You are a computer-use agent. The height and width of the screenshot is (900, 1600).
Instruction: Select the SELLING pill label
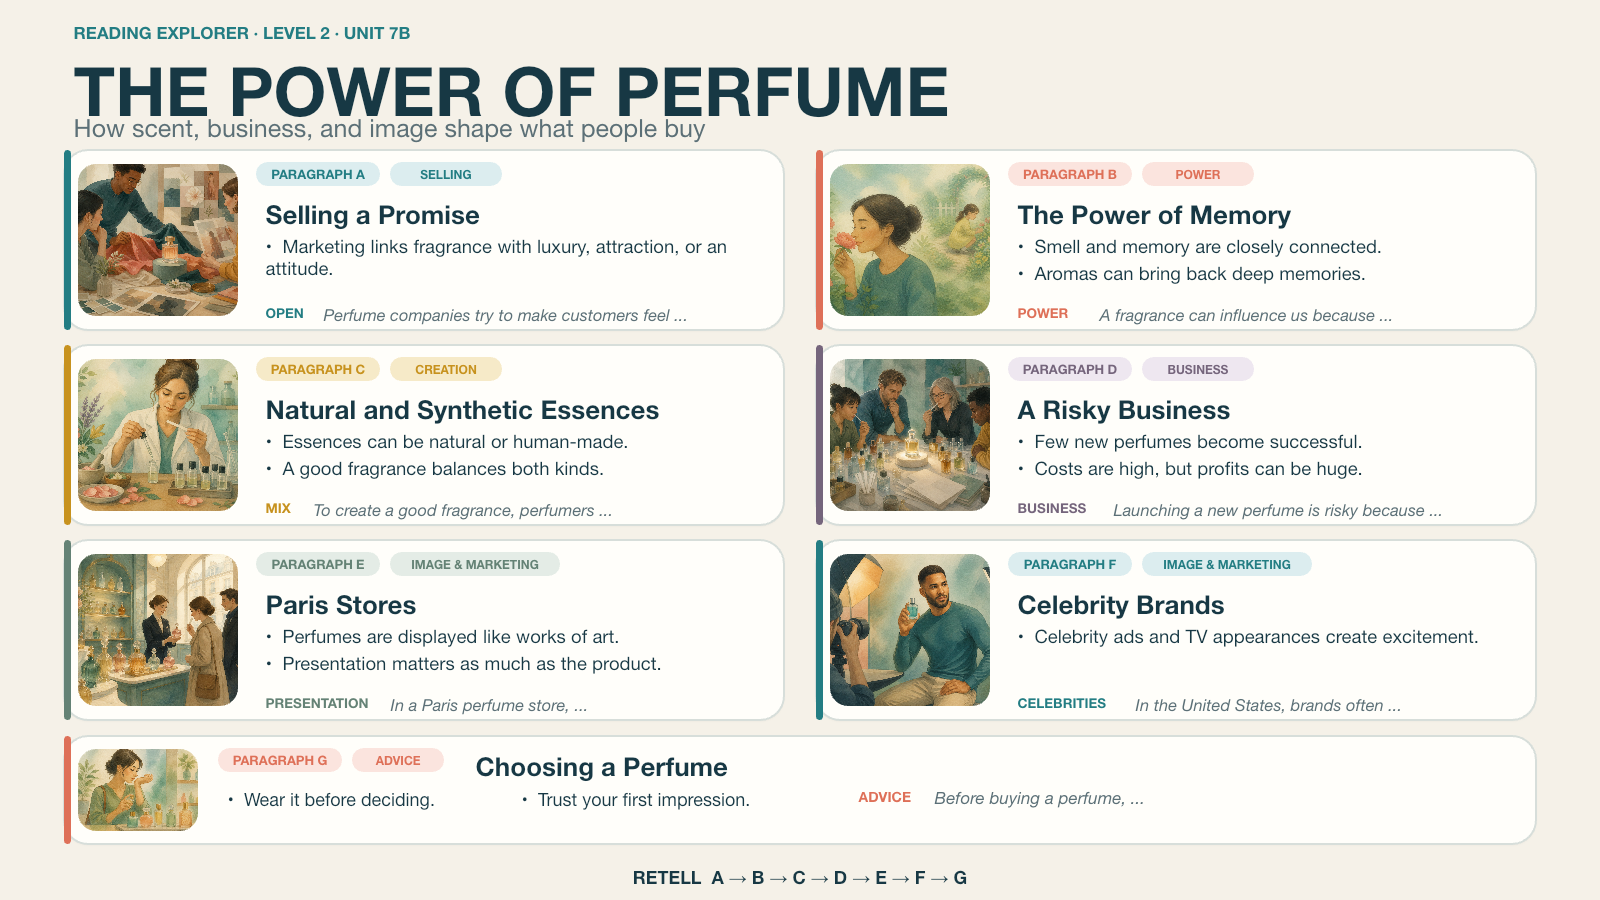click(x=446, y=174)
